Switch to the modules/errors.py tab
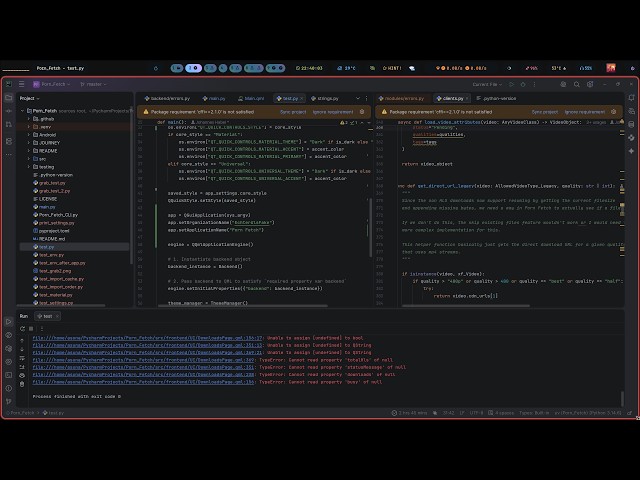Screen dimensions: 640x480 click(401, 98)
